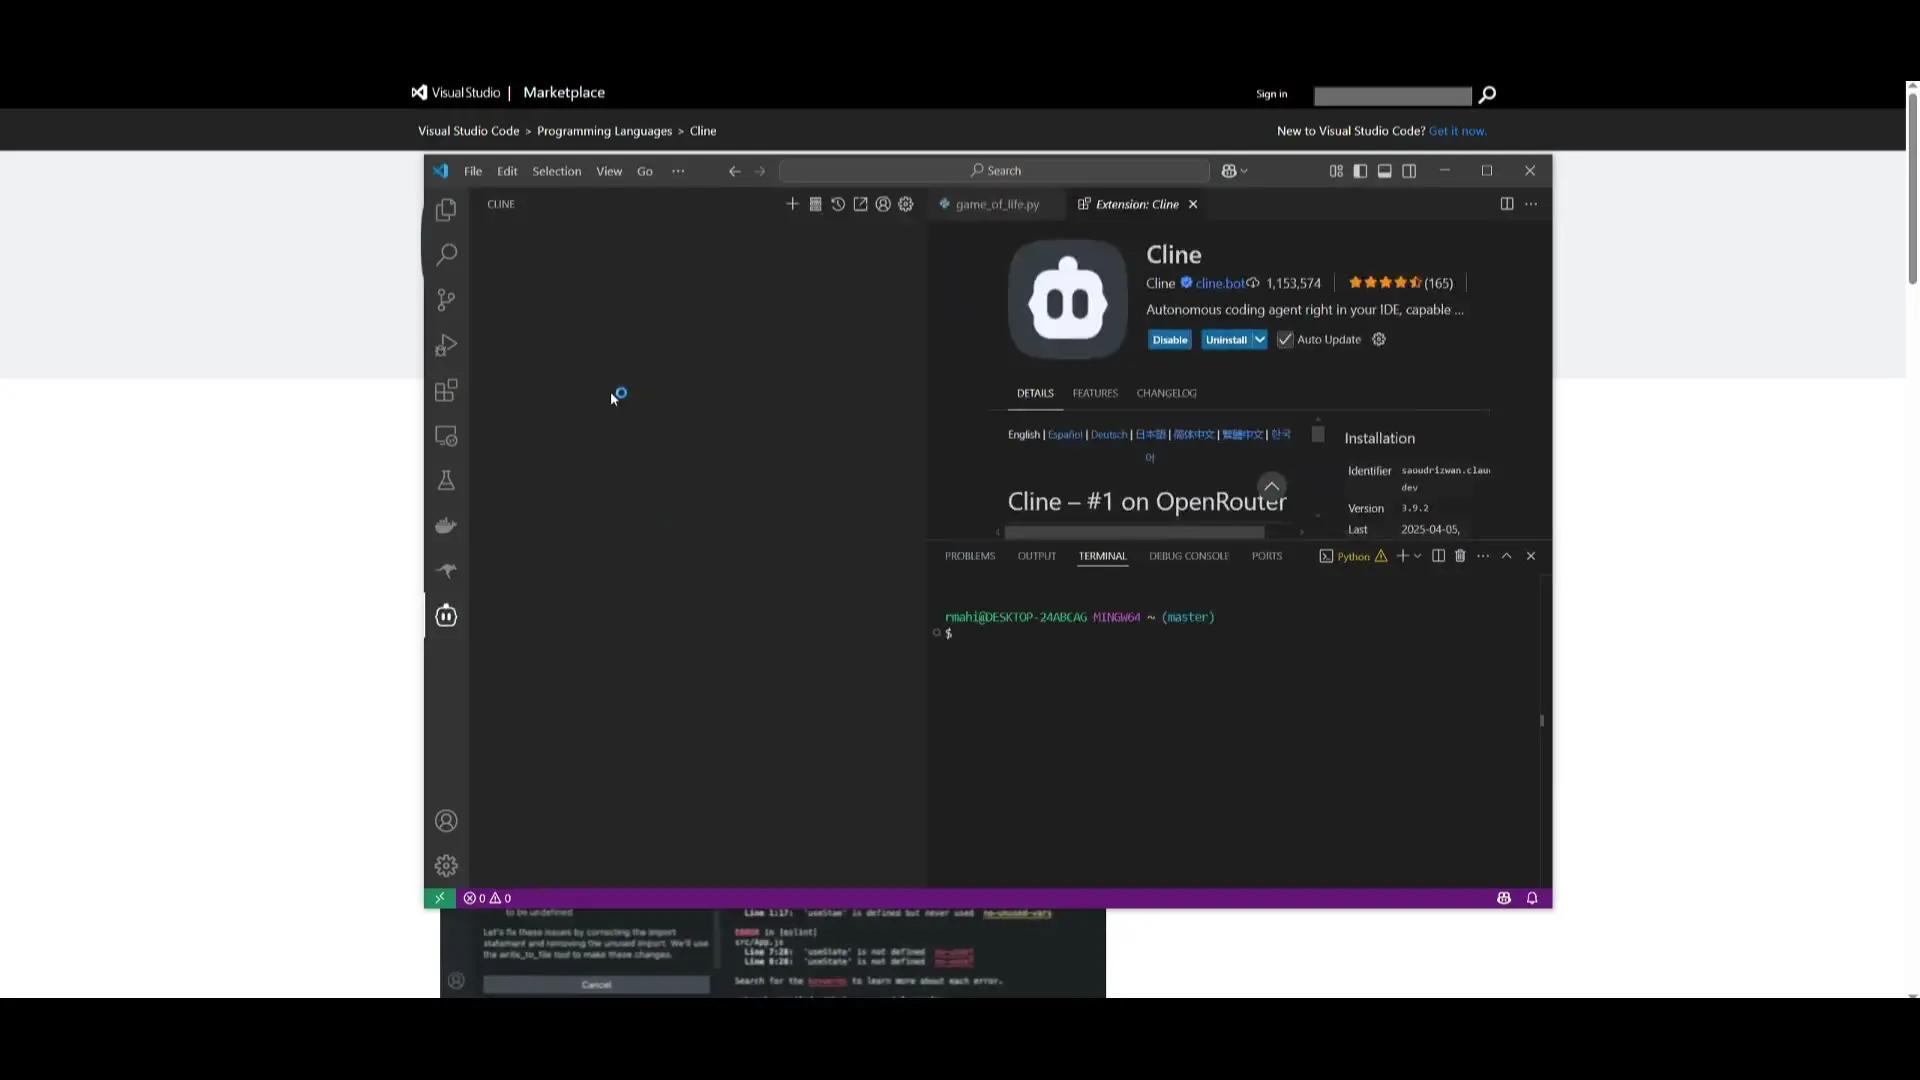The image size is (1920, 1080).
Task: Open the Accounts menu in the activity bar
Action: pyautogui.click(x=446, y=821)
